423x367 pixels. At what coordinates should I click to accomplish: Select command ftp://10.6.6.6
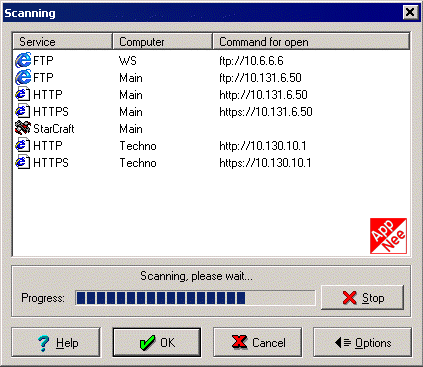tap(251, 61)
